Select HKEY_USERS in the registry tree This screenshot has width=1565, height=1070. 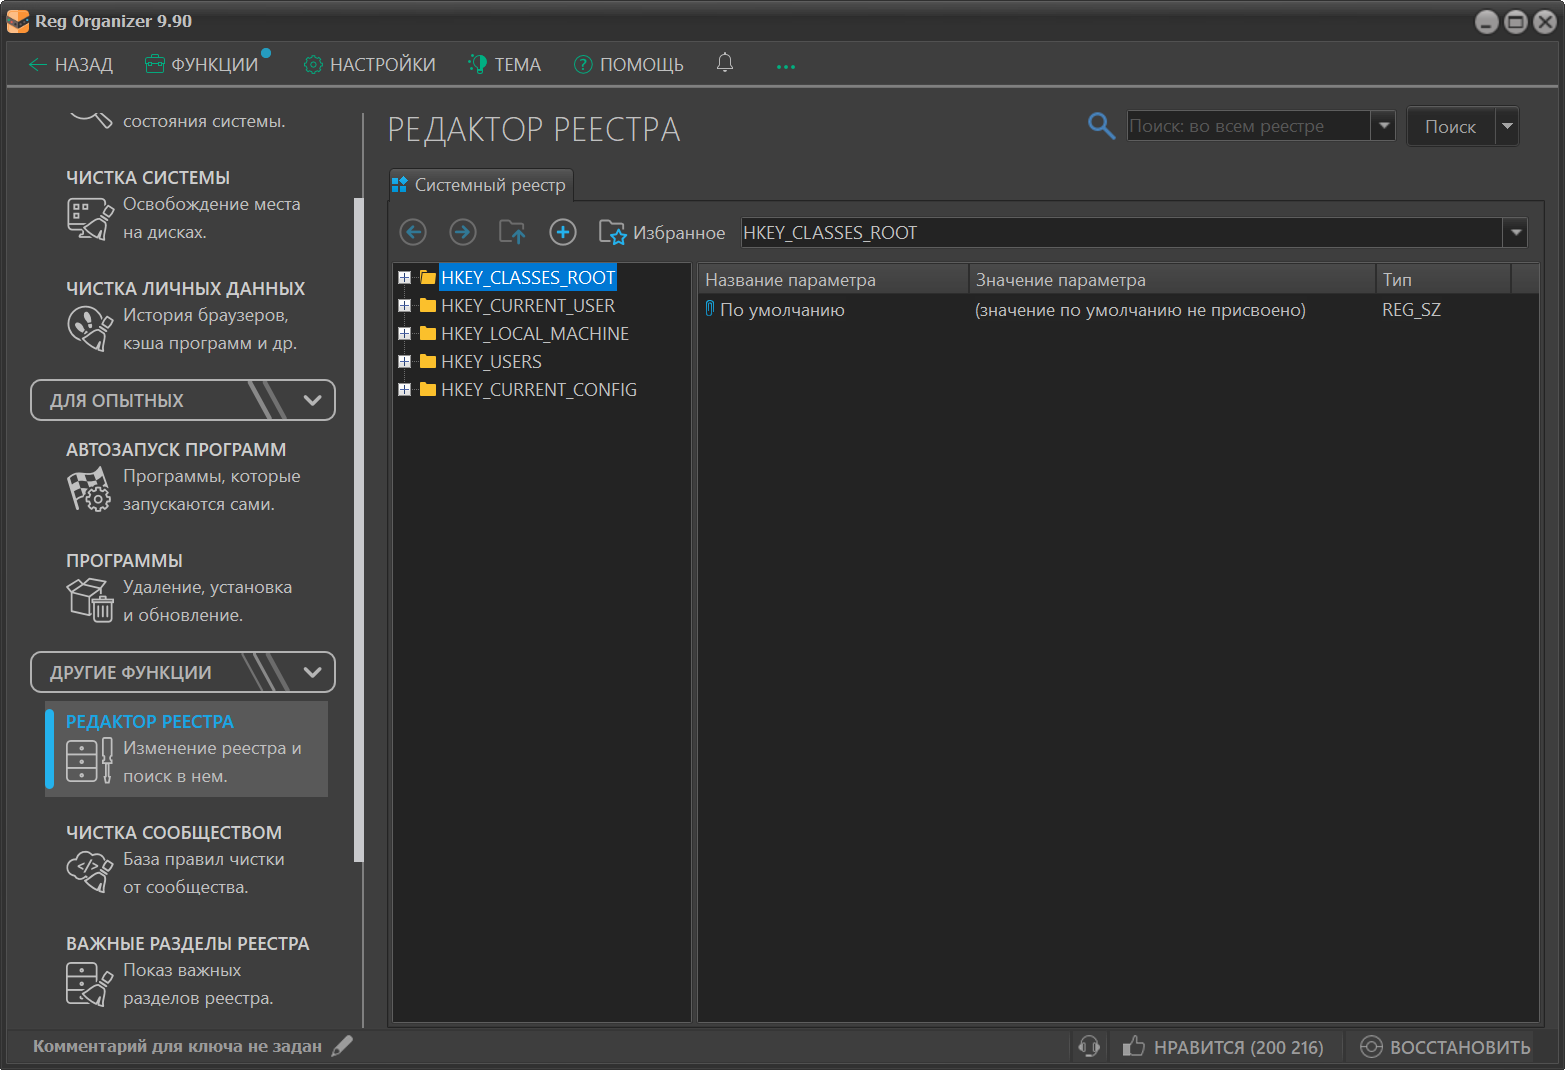point(491,362)
